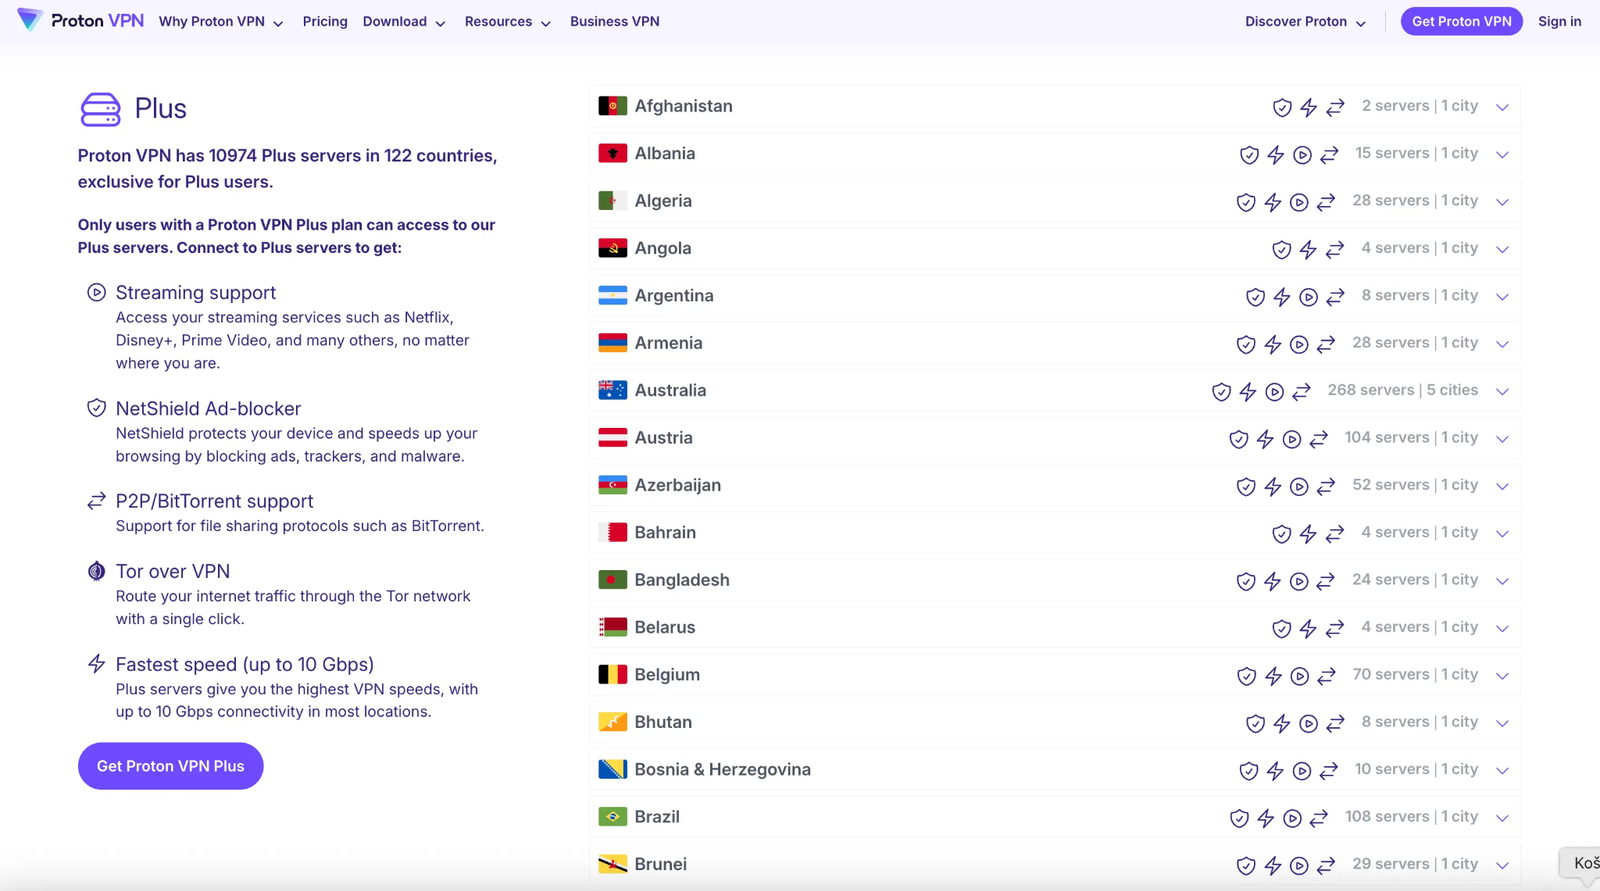This screenshot has height=891, width=1600.
Task: Expand the Austria row chevron
Action: point(1502,439)
